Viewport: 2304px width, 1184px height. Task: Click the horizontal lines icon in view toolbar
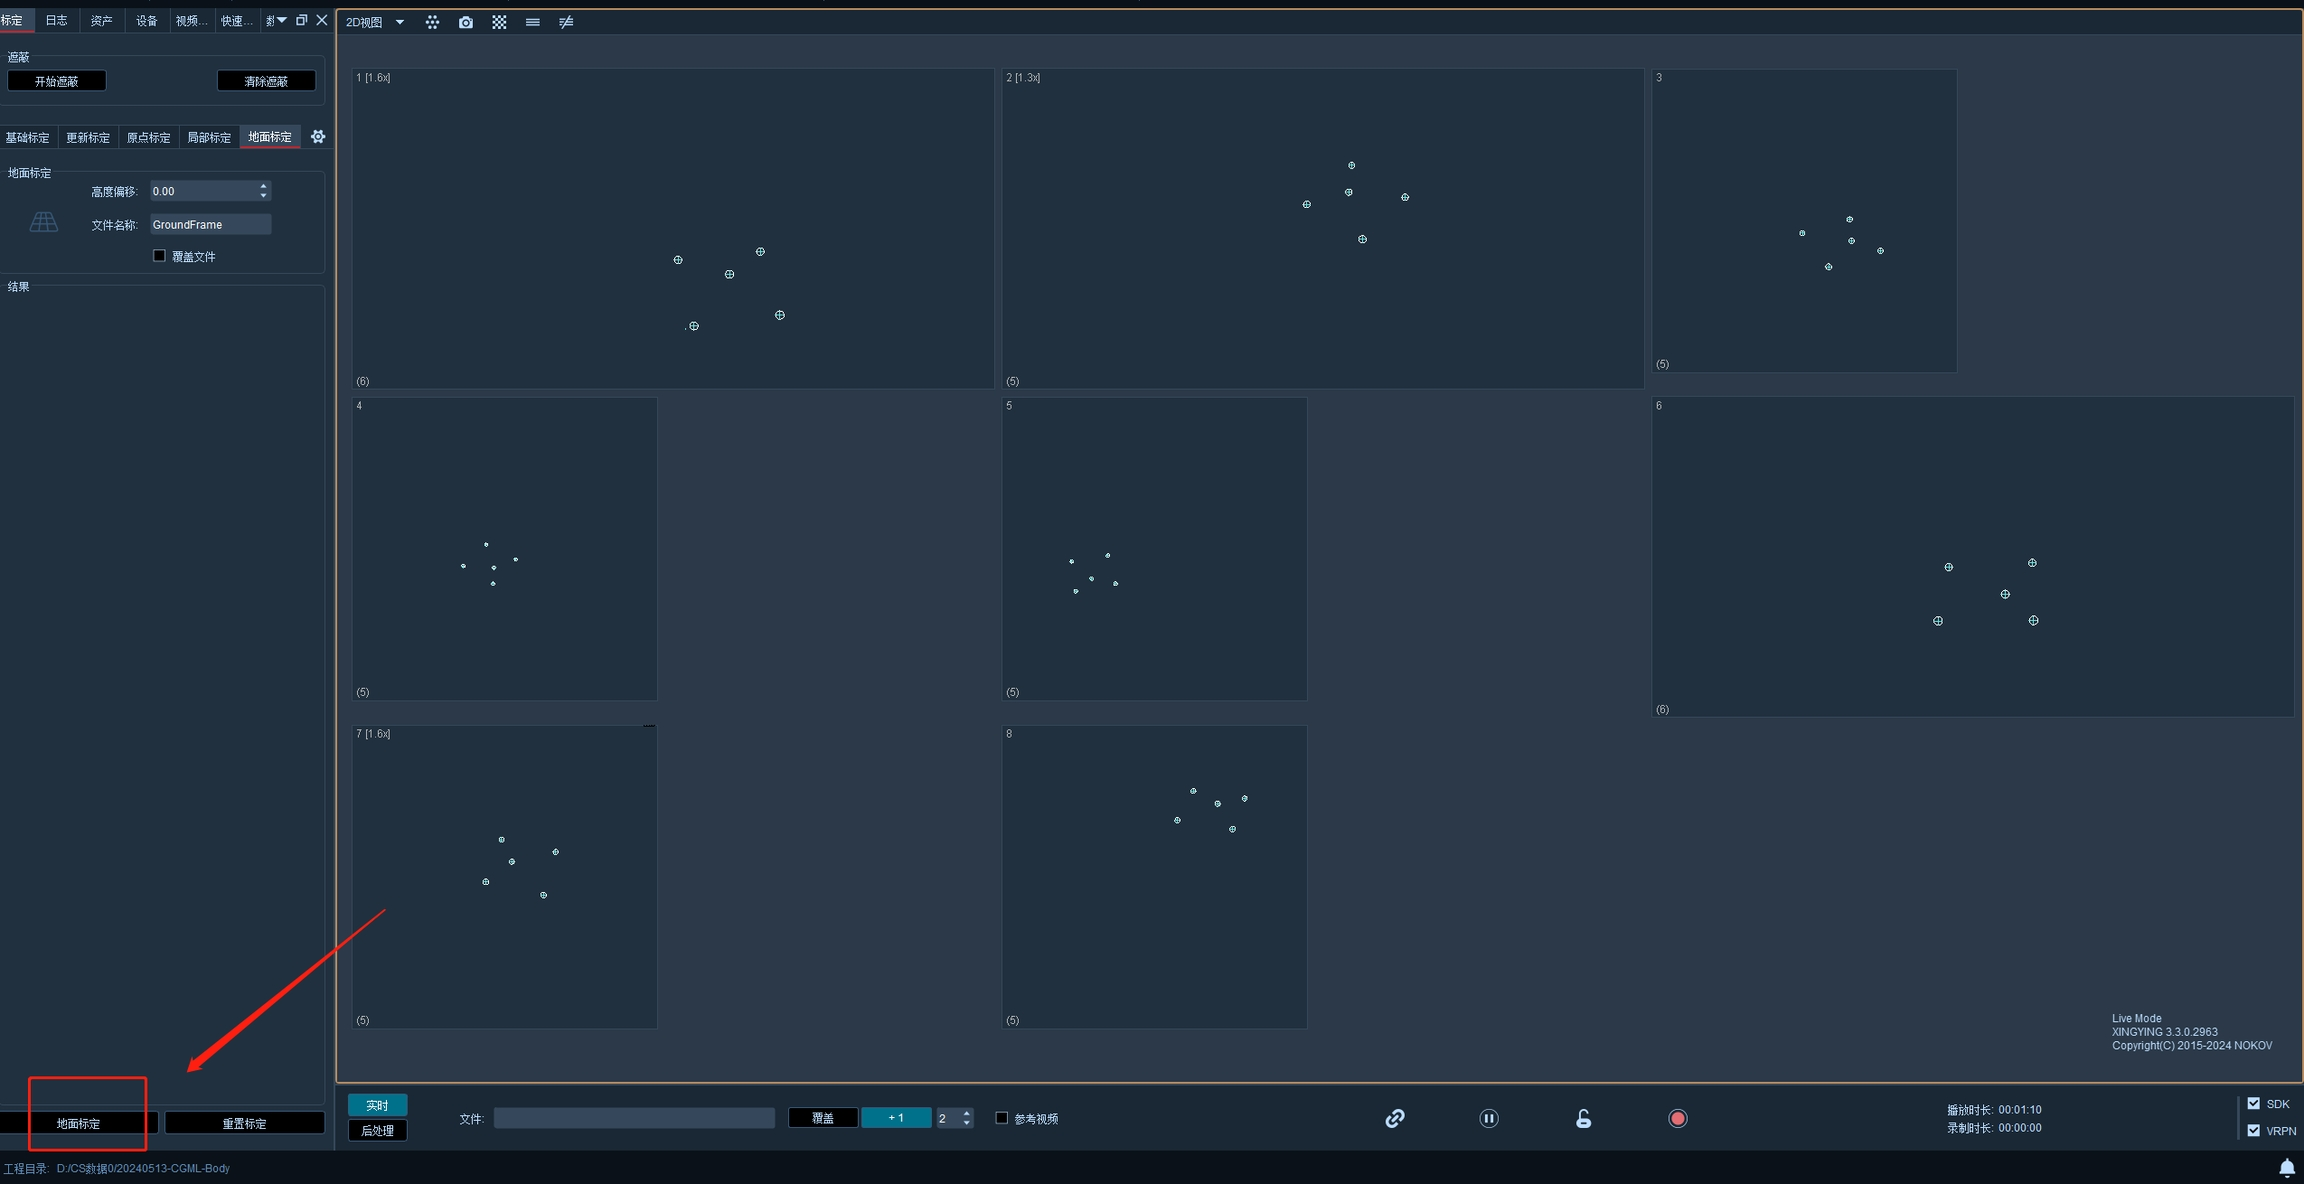(533, 22)
